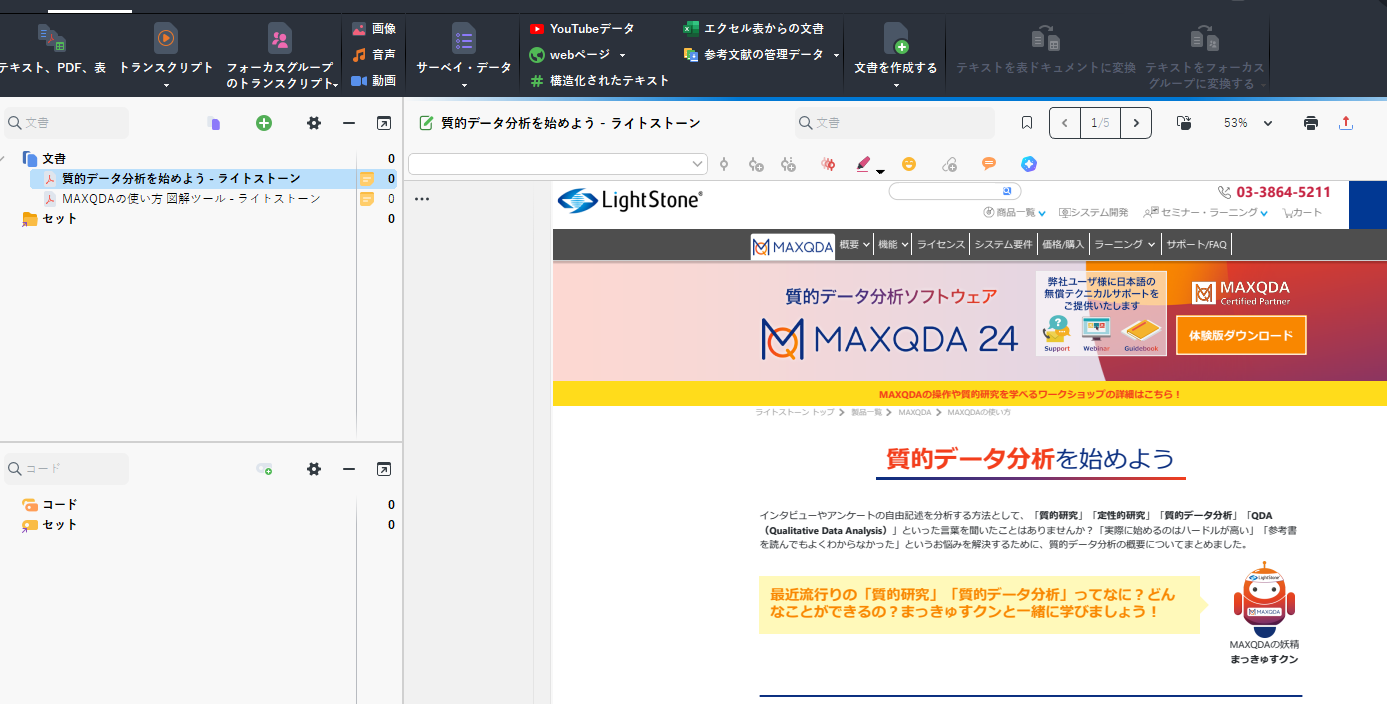Minimize the code system panel
Screen dimensions: 1387x704
[x=349, y=469]
